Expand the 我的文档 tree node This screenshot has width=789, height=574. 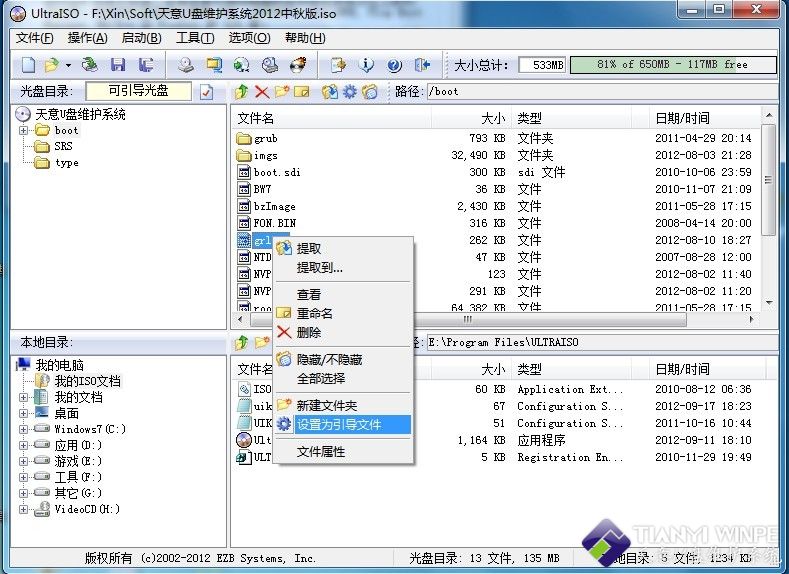23,397
